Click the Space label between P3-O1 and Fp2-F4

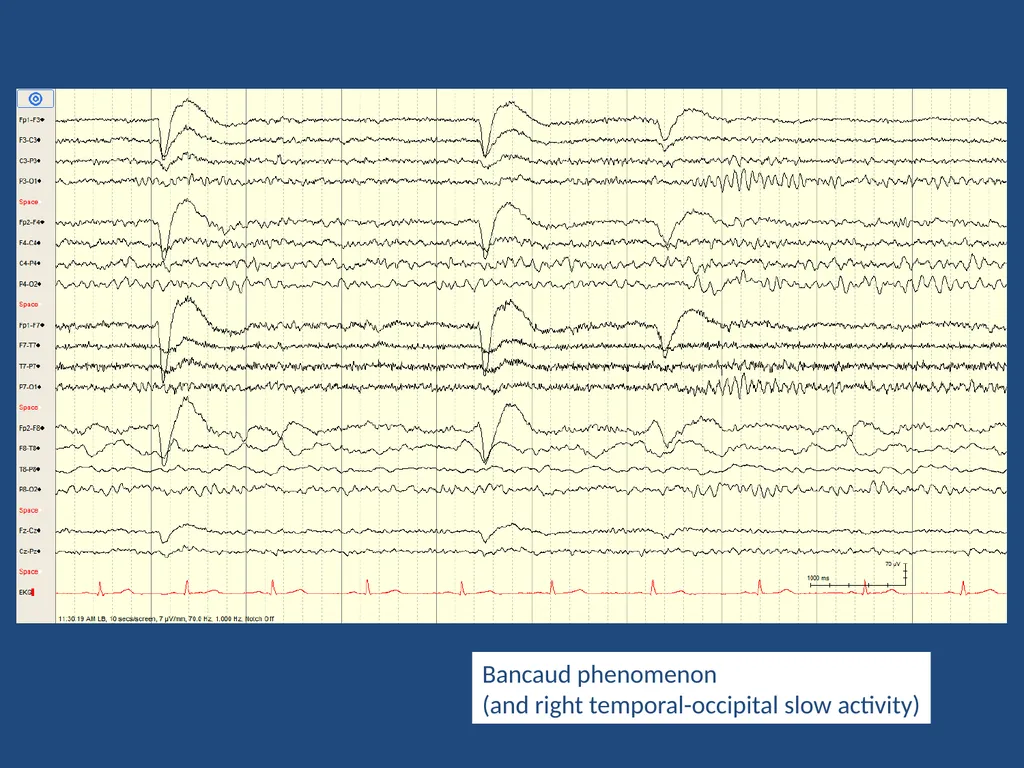click(x=28, y=202)
